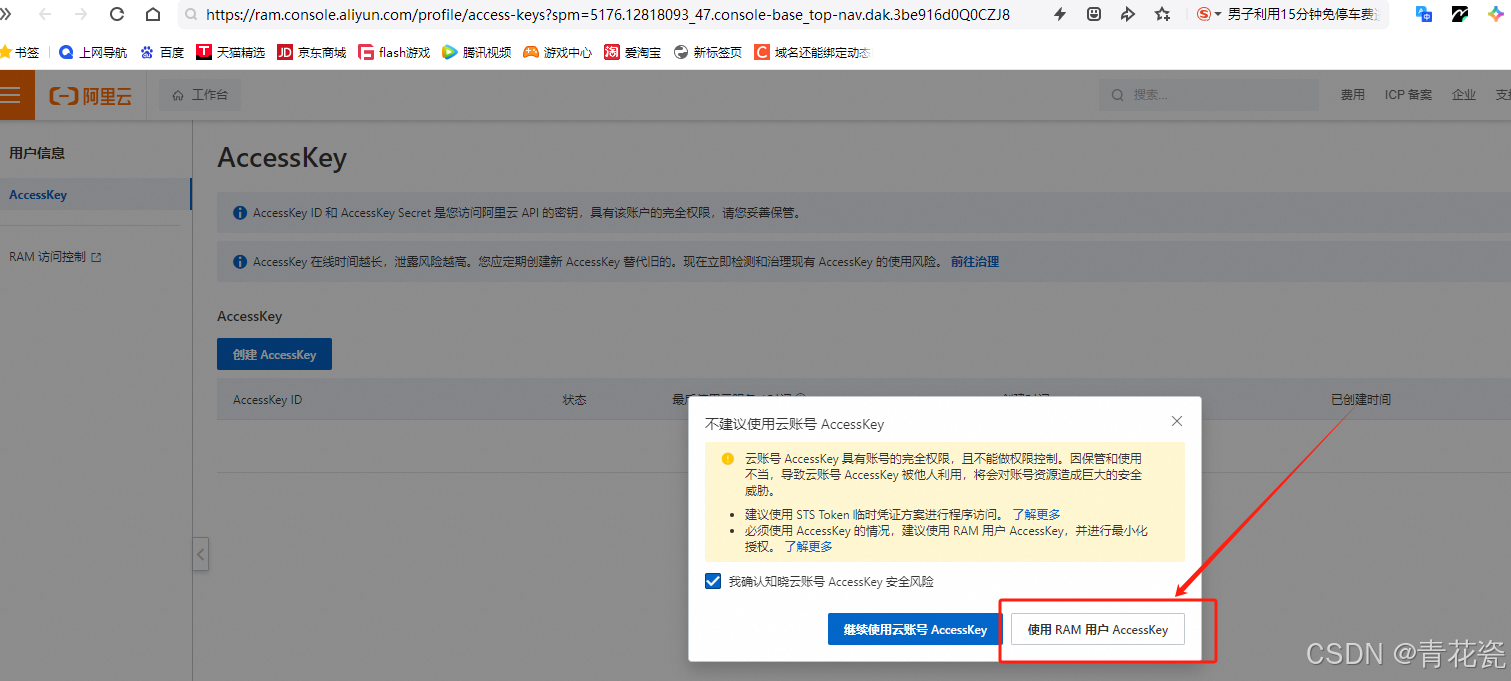Open the 百度 bookmark

pos(163,52)
